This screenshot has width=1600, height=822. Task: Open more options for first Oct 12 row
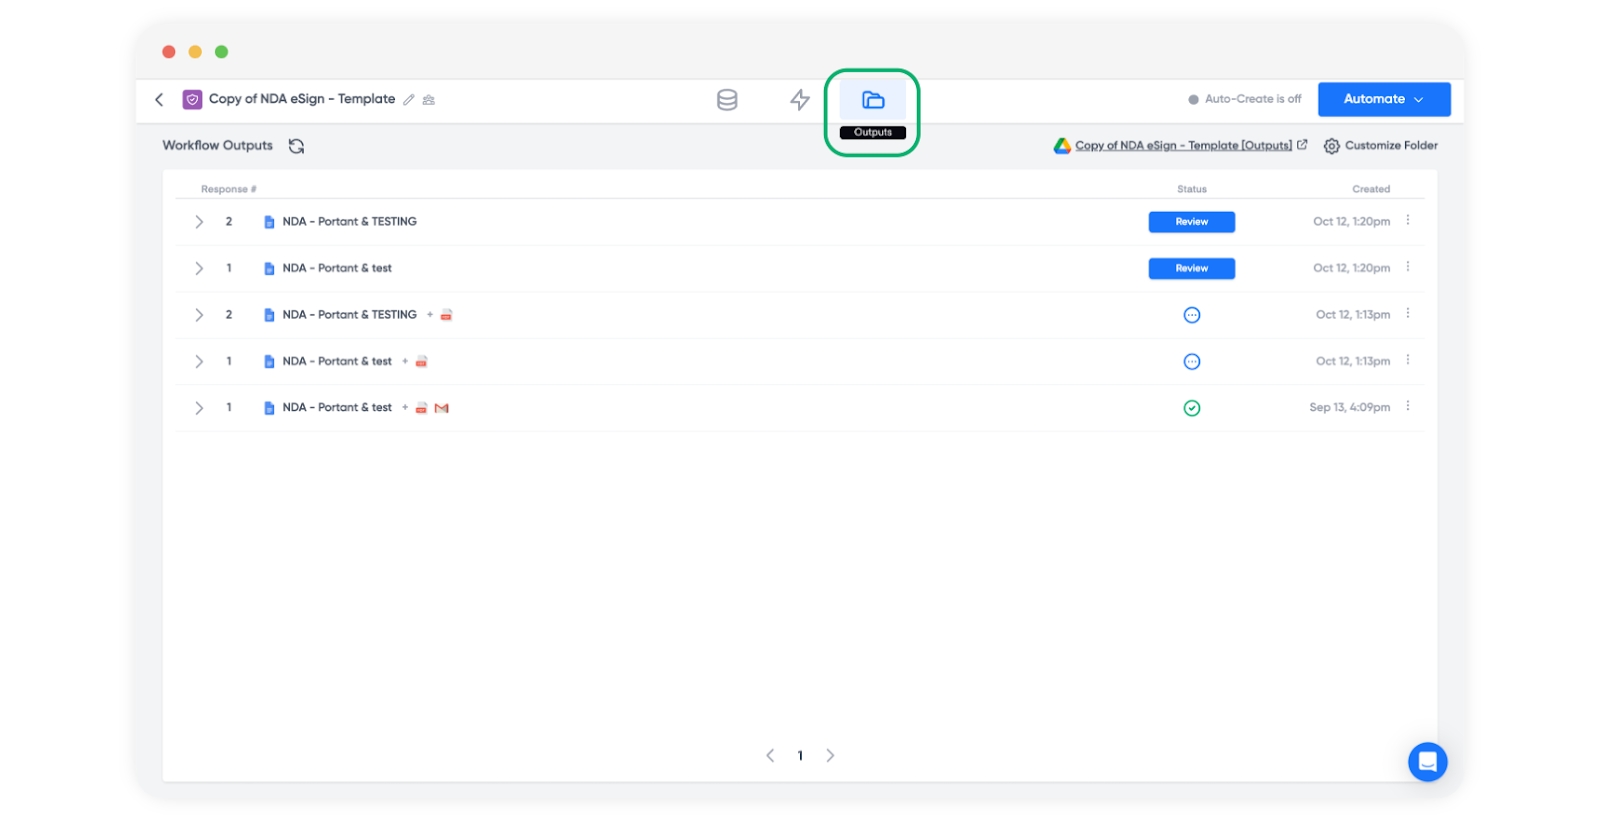pyautogui.click(x=1408, y=220)
